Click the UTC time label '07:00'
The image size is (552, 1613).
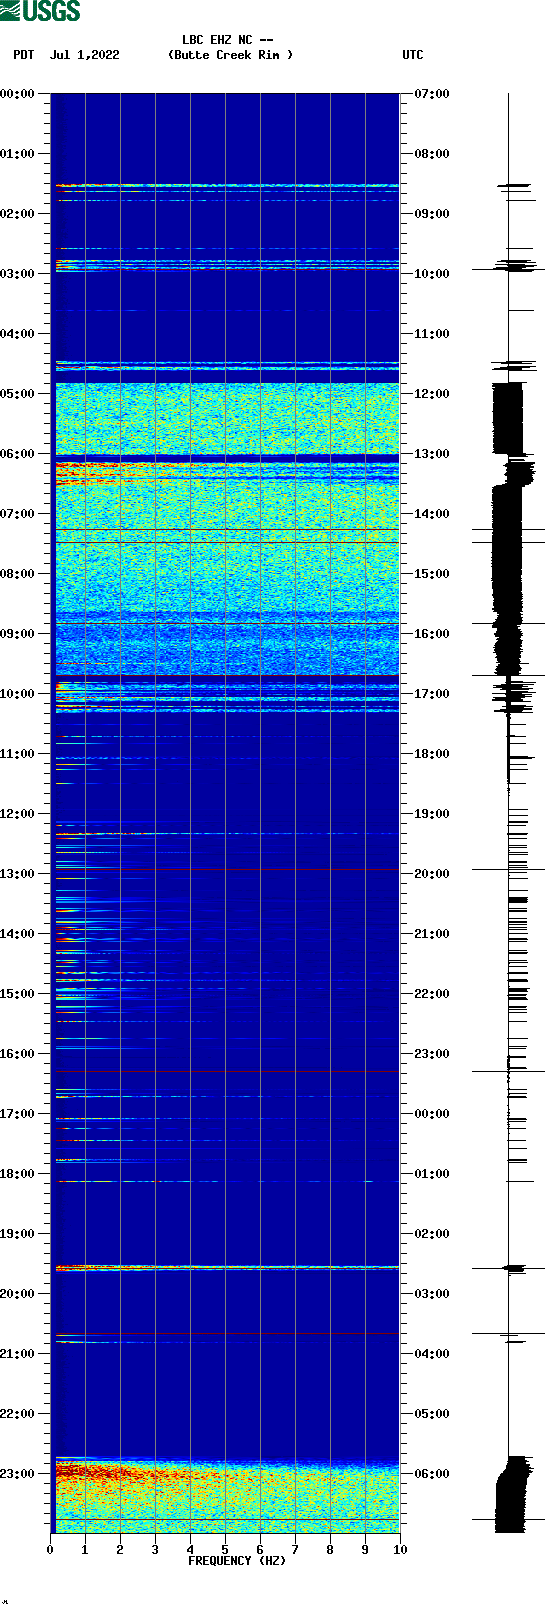point(432,94)
